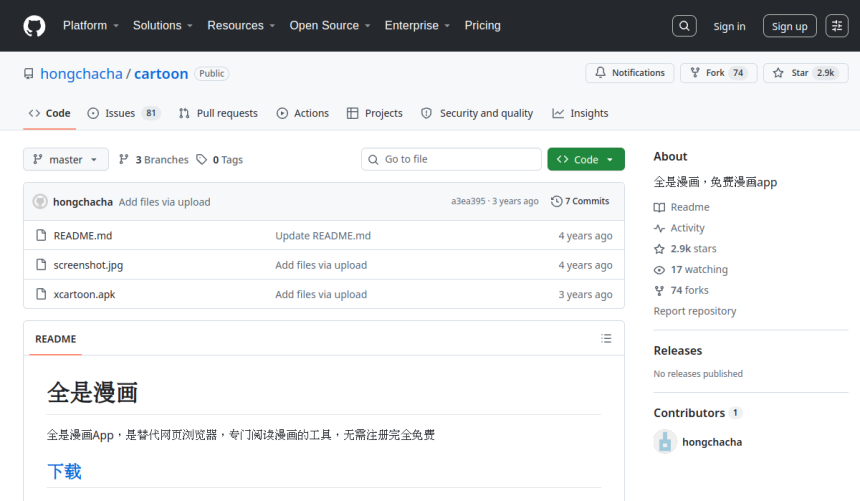The height and width of the screenshot is (501, 860).
Task: Open the Insights tab
Action: [x=580, y=113]
